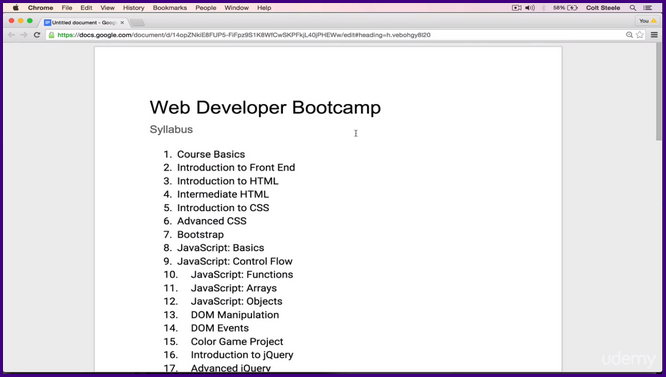Open the Chrome hamburger menu

click(654, 35)
